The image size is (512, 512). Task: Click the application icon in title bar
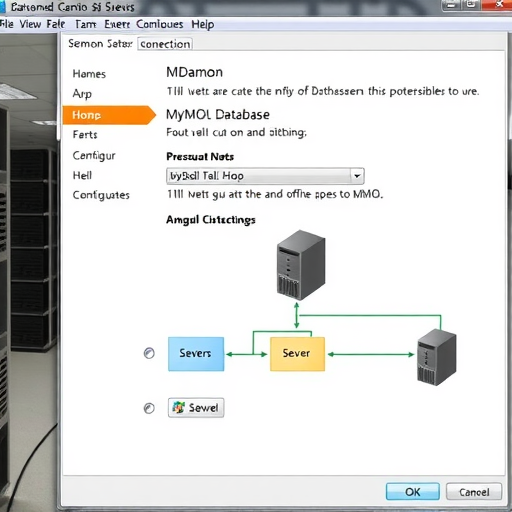tap(3, 7)
